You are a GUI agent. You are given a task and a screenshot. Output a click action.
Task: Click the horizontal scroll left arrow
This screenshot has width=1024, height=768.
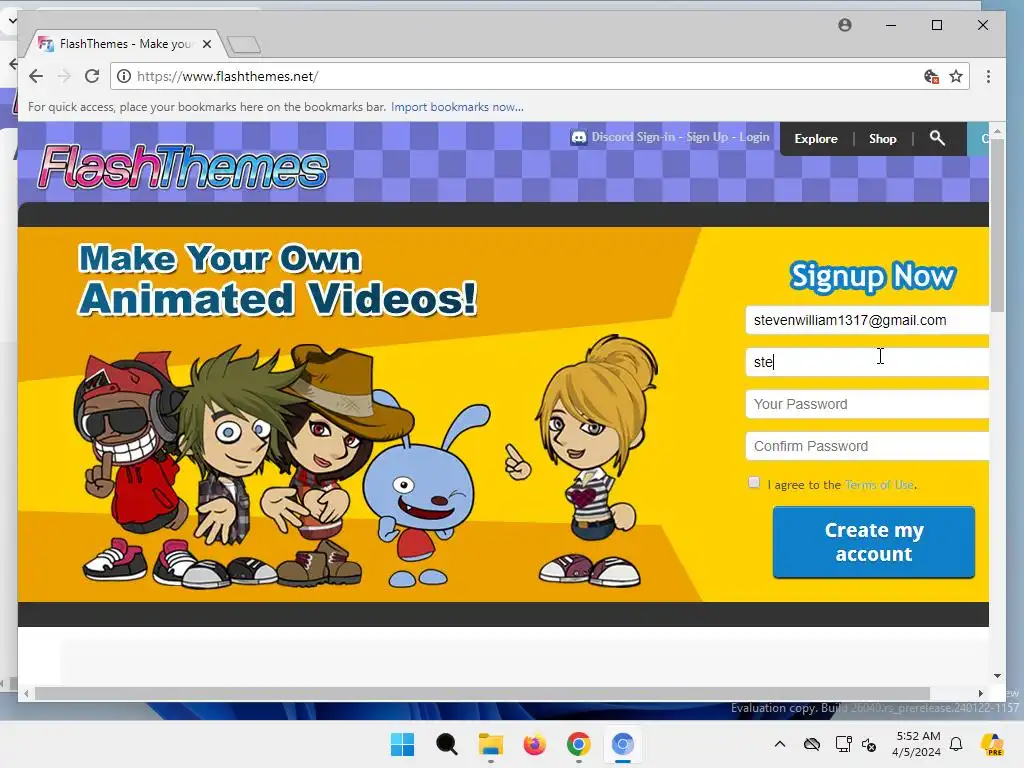tap(25, 694)
